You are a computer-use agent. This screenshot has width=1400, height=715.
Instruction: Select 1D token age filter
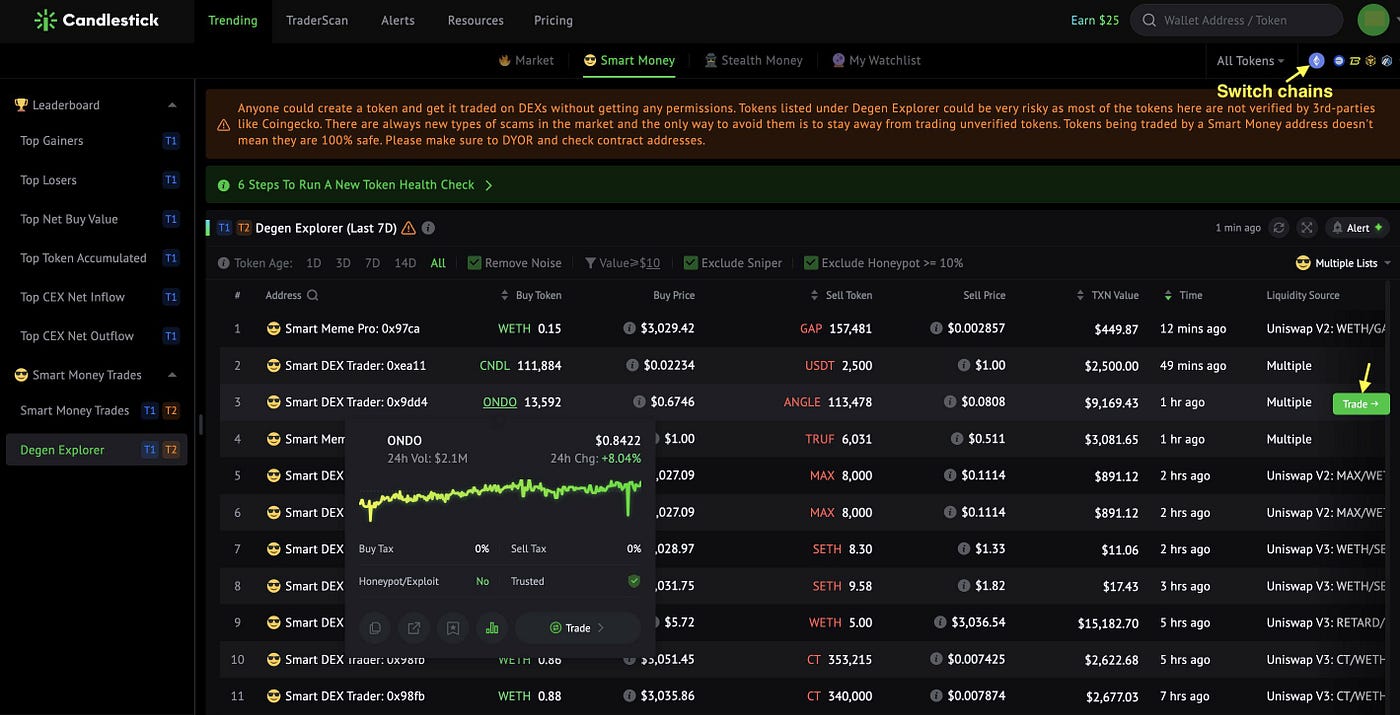pyautogui.click(x=313, y=263)
